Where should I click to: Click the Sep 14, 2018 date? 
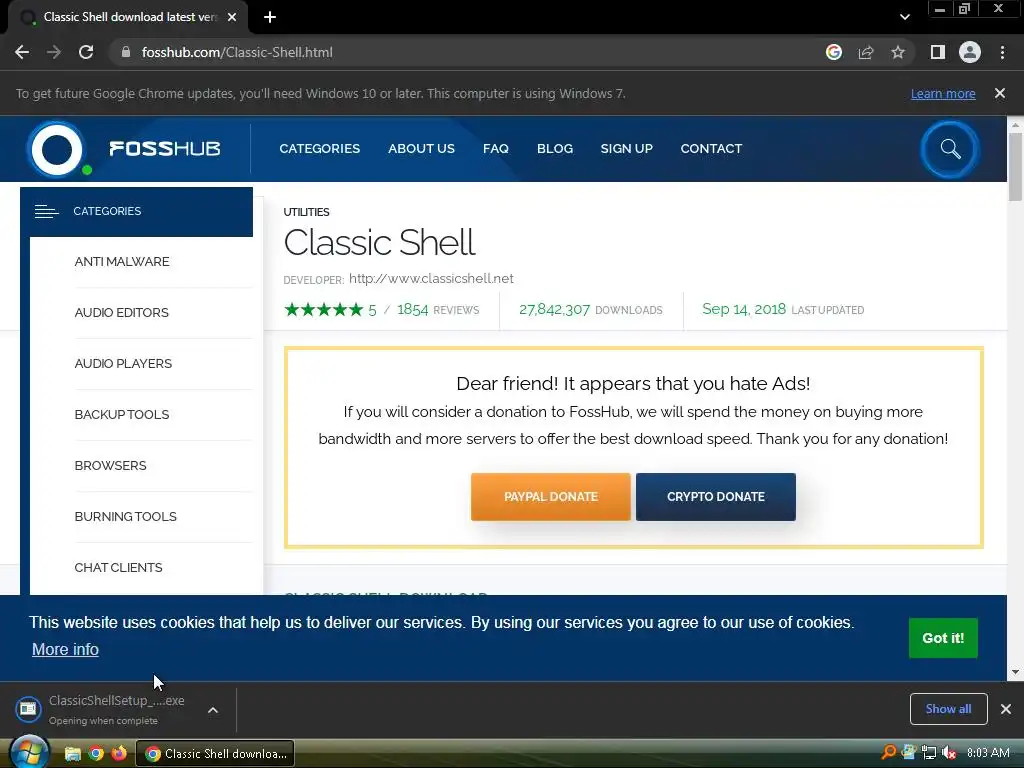click(x=744, y=309)
